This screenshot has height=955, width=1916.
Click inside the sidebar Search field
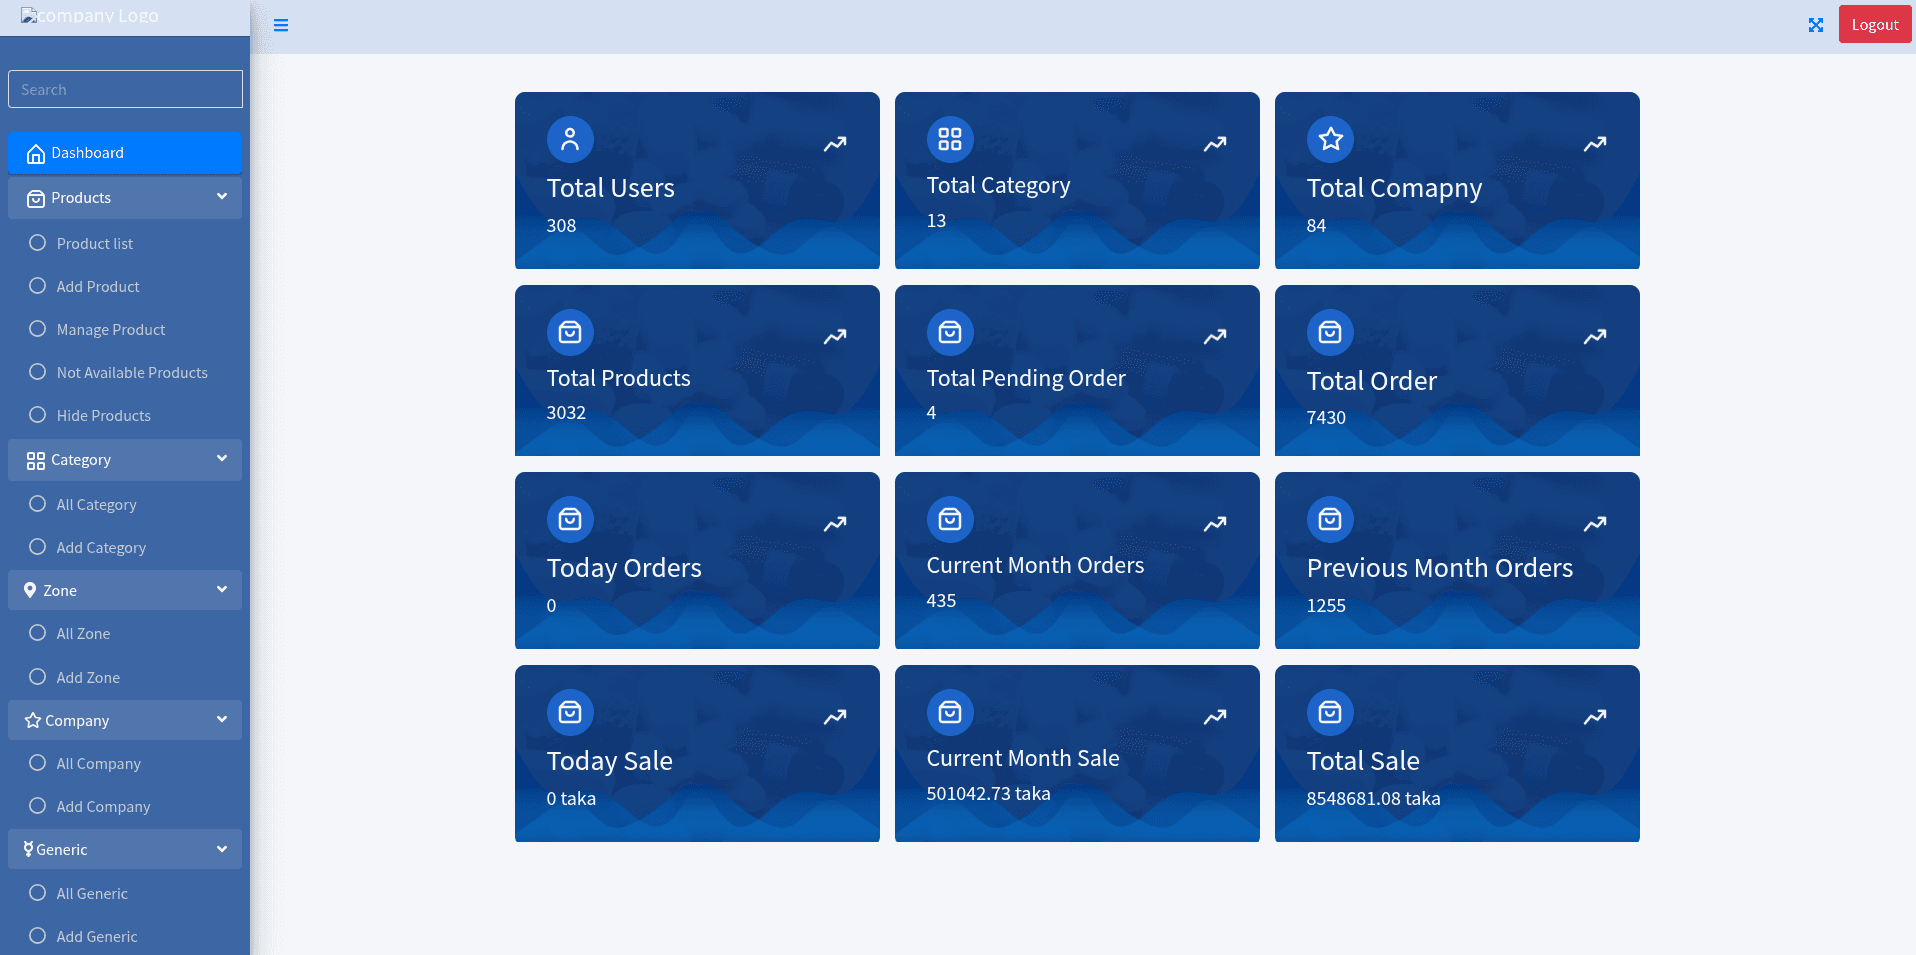(125, 88)
